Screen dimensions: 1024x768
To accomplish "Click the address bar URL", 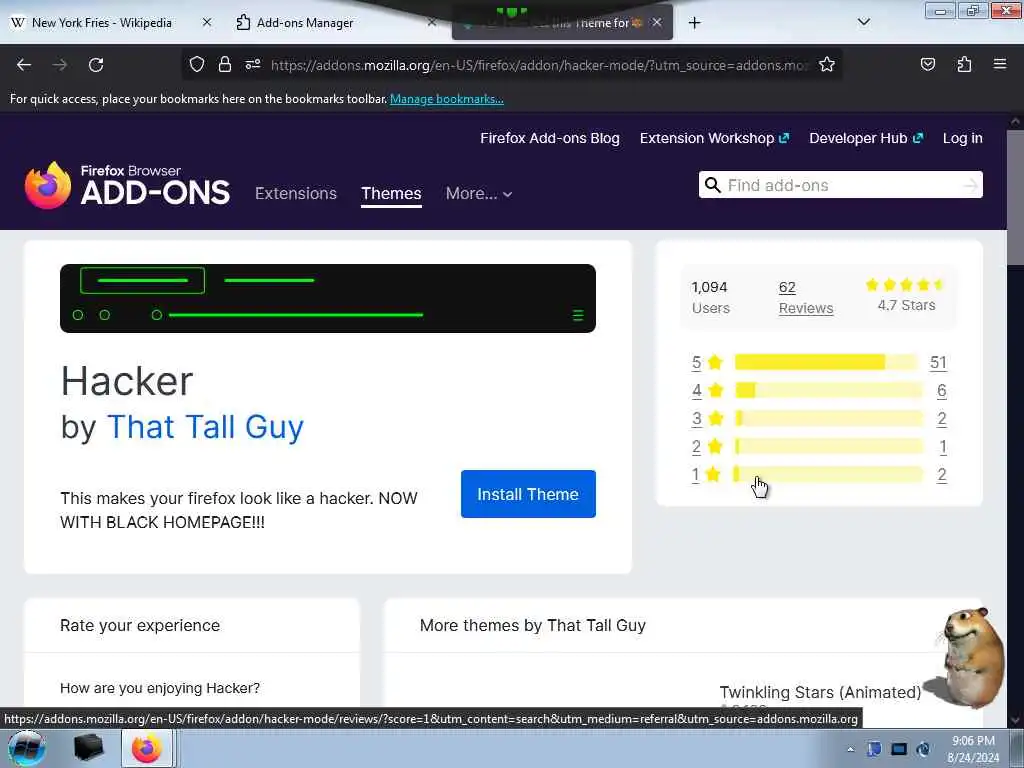I will pos(539,65).
